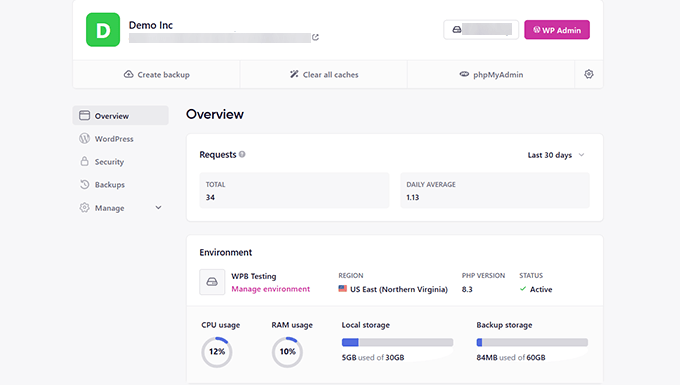Viewport: 680px width, 385px height.
Task: Click the US flag region icon
Action: [343, 289]
